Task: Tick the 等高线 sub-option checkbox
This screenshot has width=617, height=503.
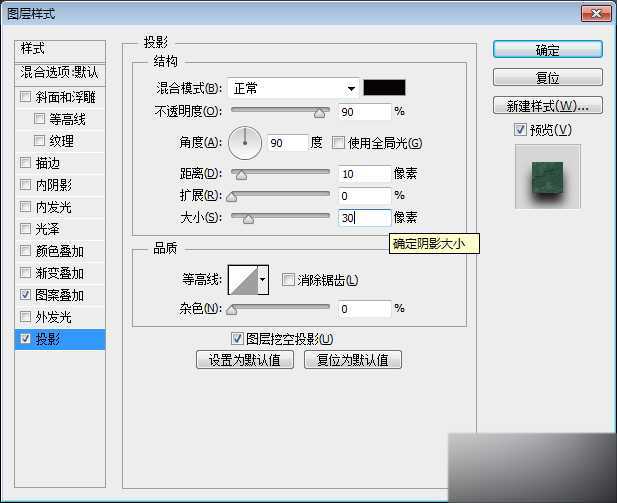Action: tap(39, 118)
